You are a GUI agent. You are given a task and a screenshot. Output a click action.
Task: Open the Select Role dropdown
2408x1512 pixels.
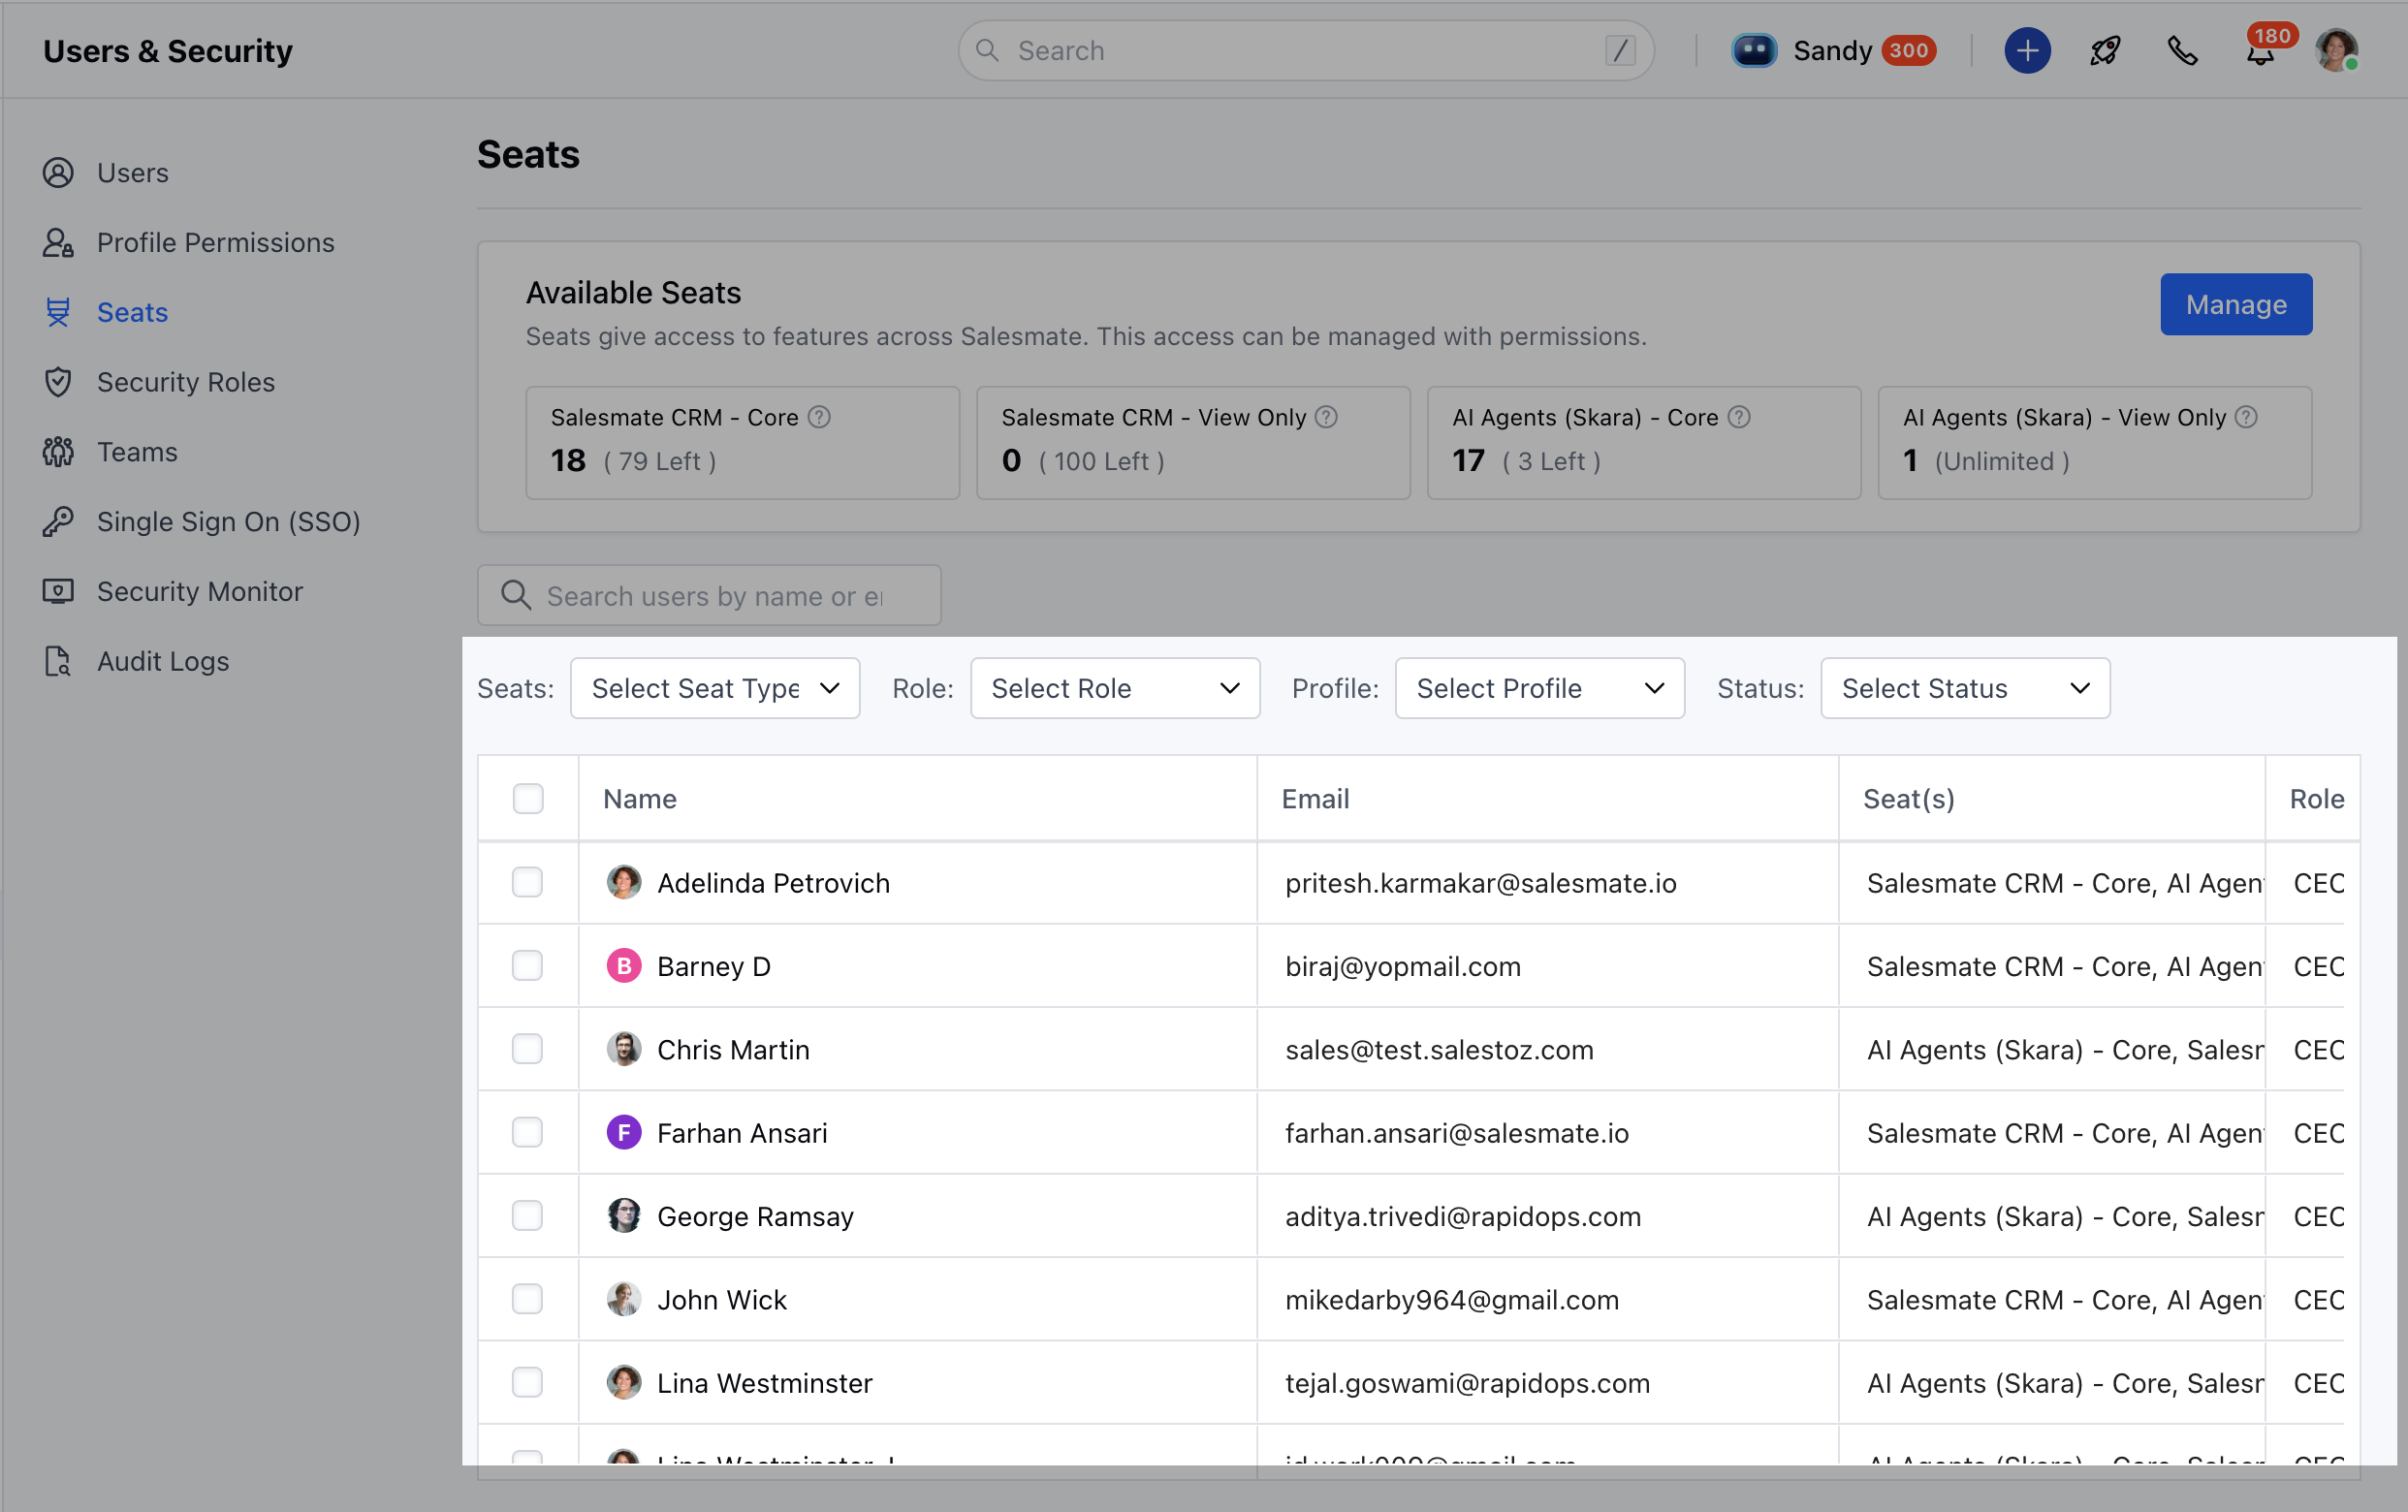coord(1114,688)
